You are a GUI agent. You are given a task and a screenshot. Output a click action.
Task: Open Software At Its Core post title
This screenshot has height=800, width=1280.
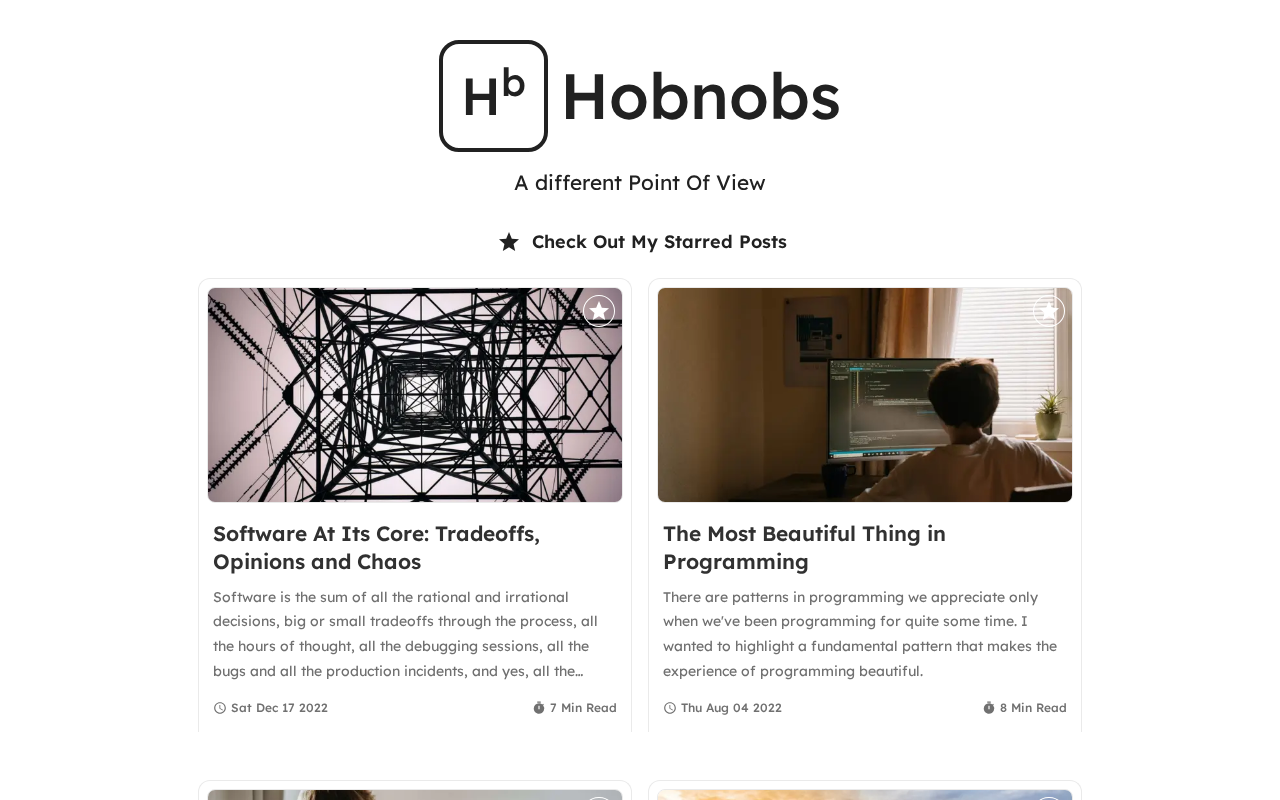tap(376, 548)
